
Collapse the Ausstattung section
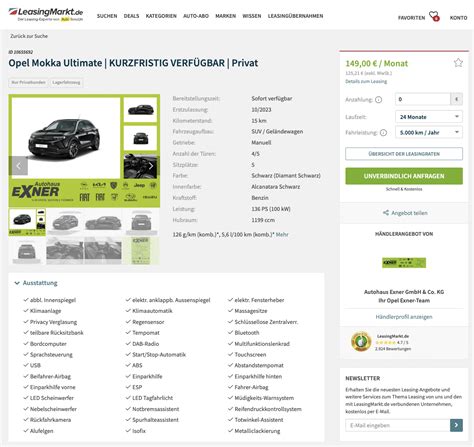[36, 283]
